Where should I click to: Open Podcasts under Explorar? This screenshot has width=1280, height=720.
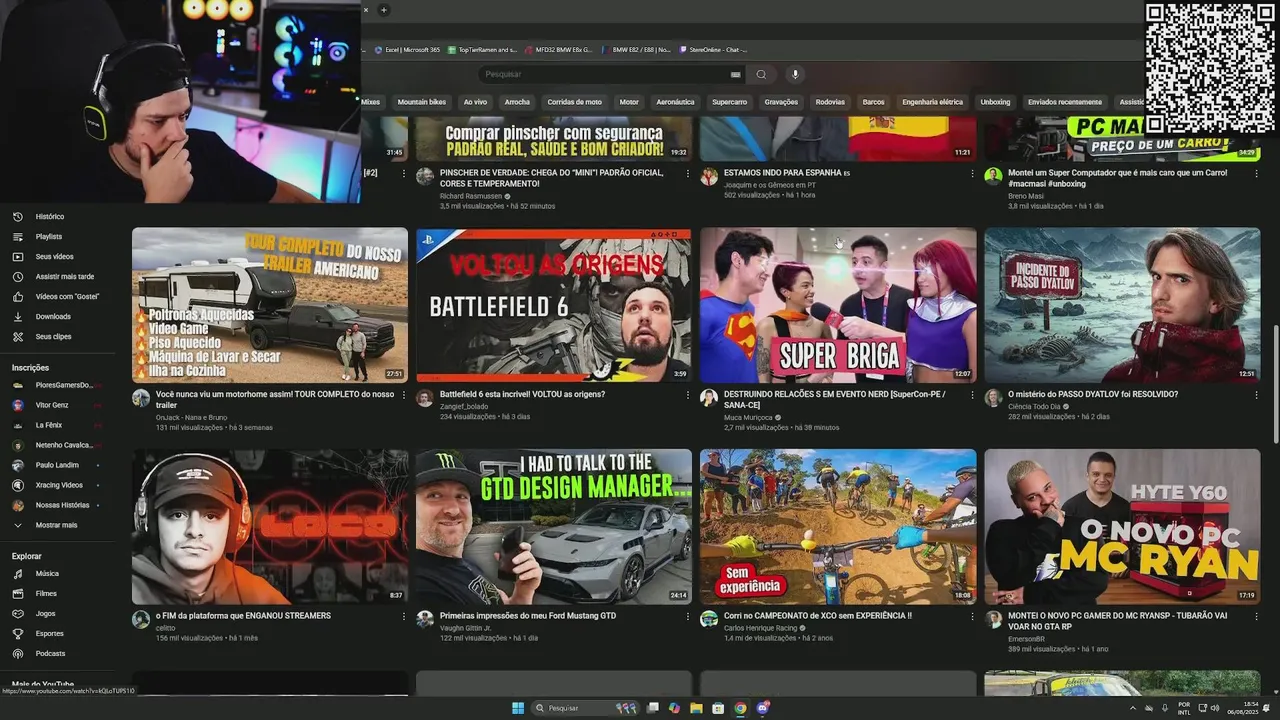tap(50, 653)
